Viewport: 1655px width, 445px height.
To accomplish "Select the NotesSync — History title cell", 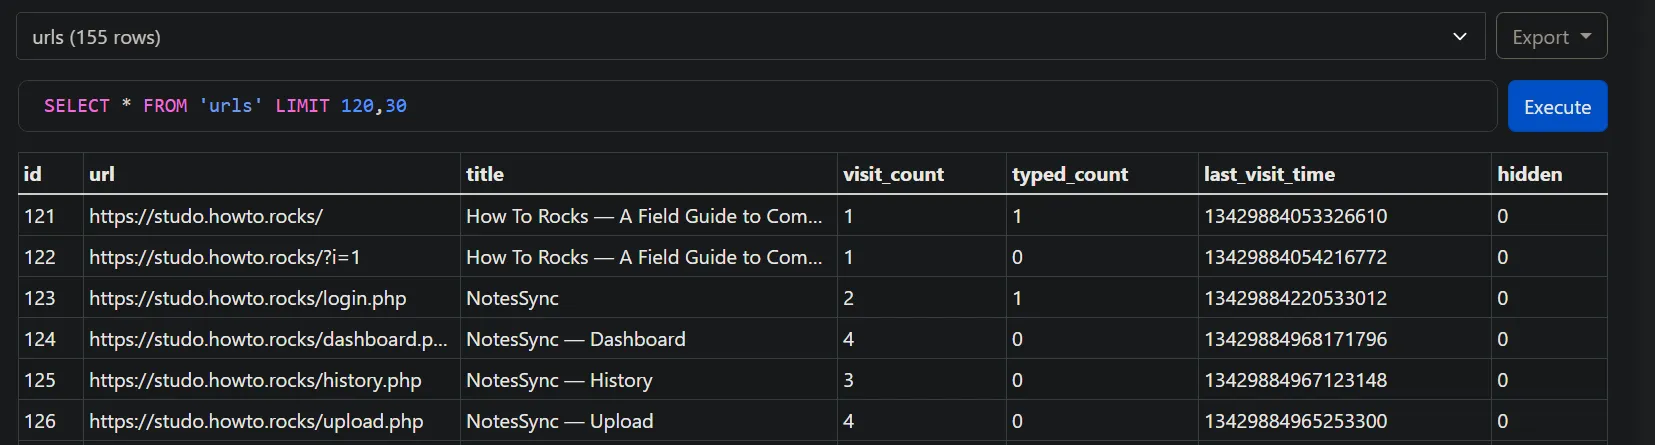I will tap(648, 380).
